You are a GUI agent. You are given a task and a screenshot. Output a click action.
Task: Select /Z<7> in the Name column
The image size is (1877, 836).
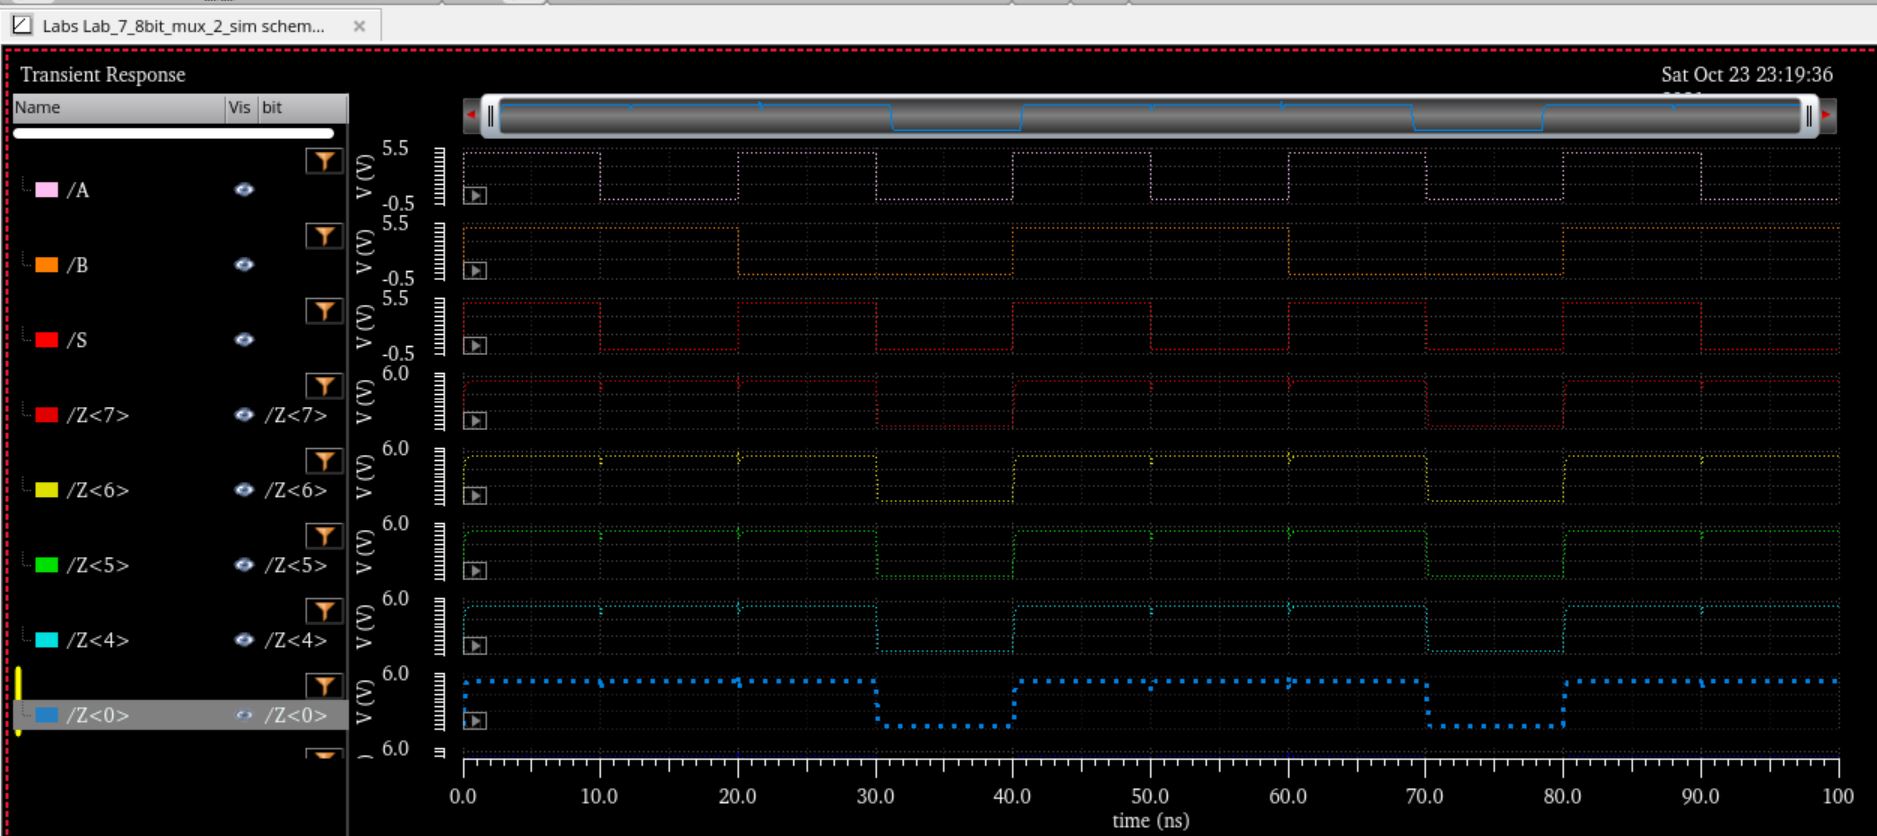point(98,415)
